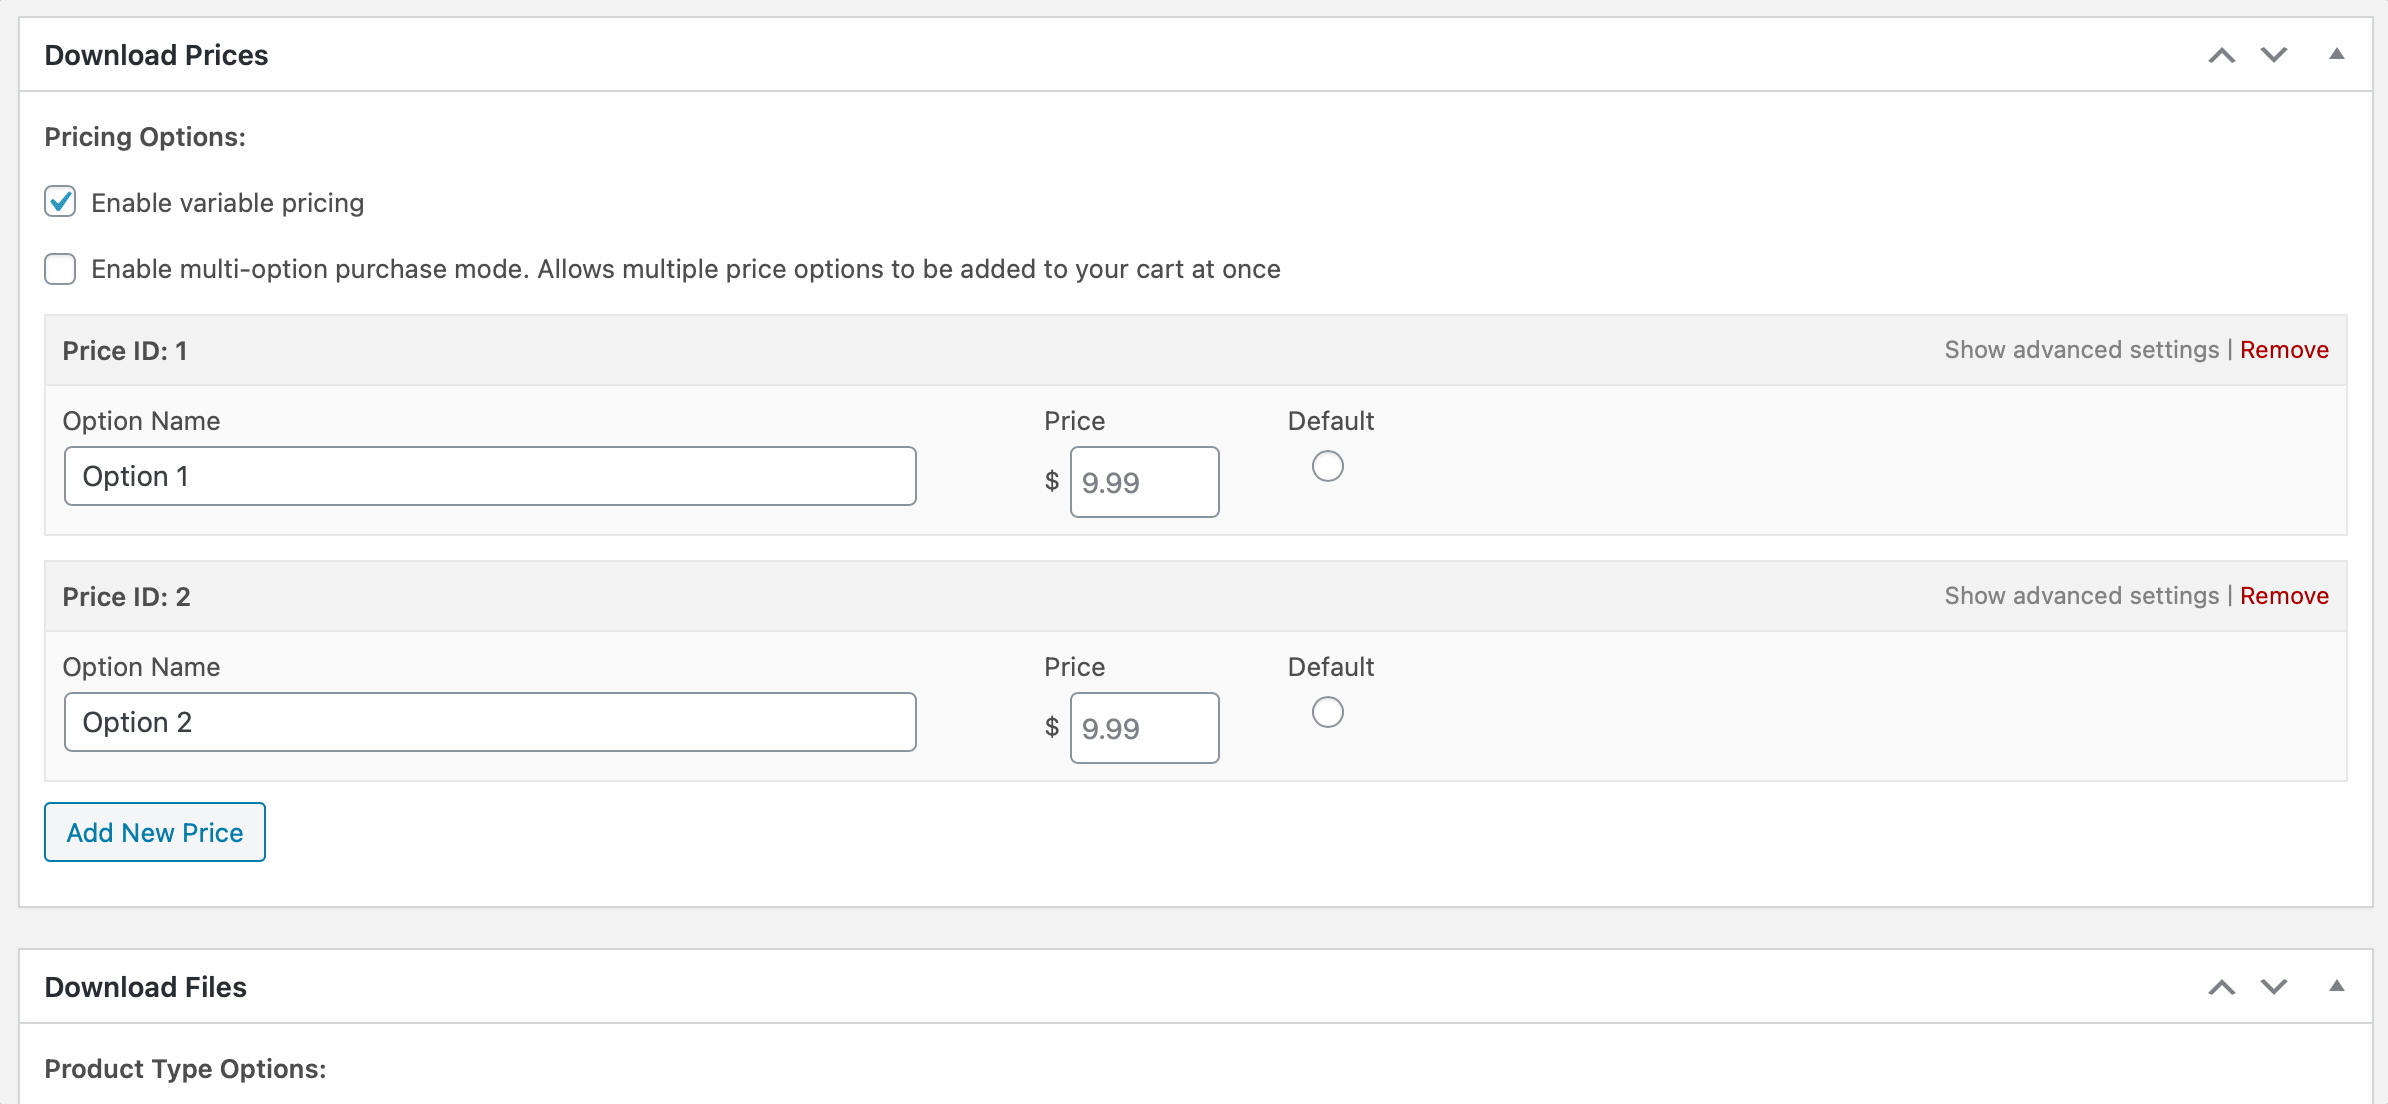Click the Add New Price button
The width and height of the screenshot is (2388, 1104).
click(x=155, y=832)
